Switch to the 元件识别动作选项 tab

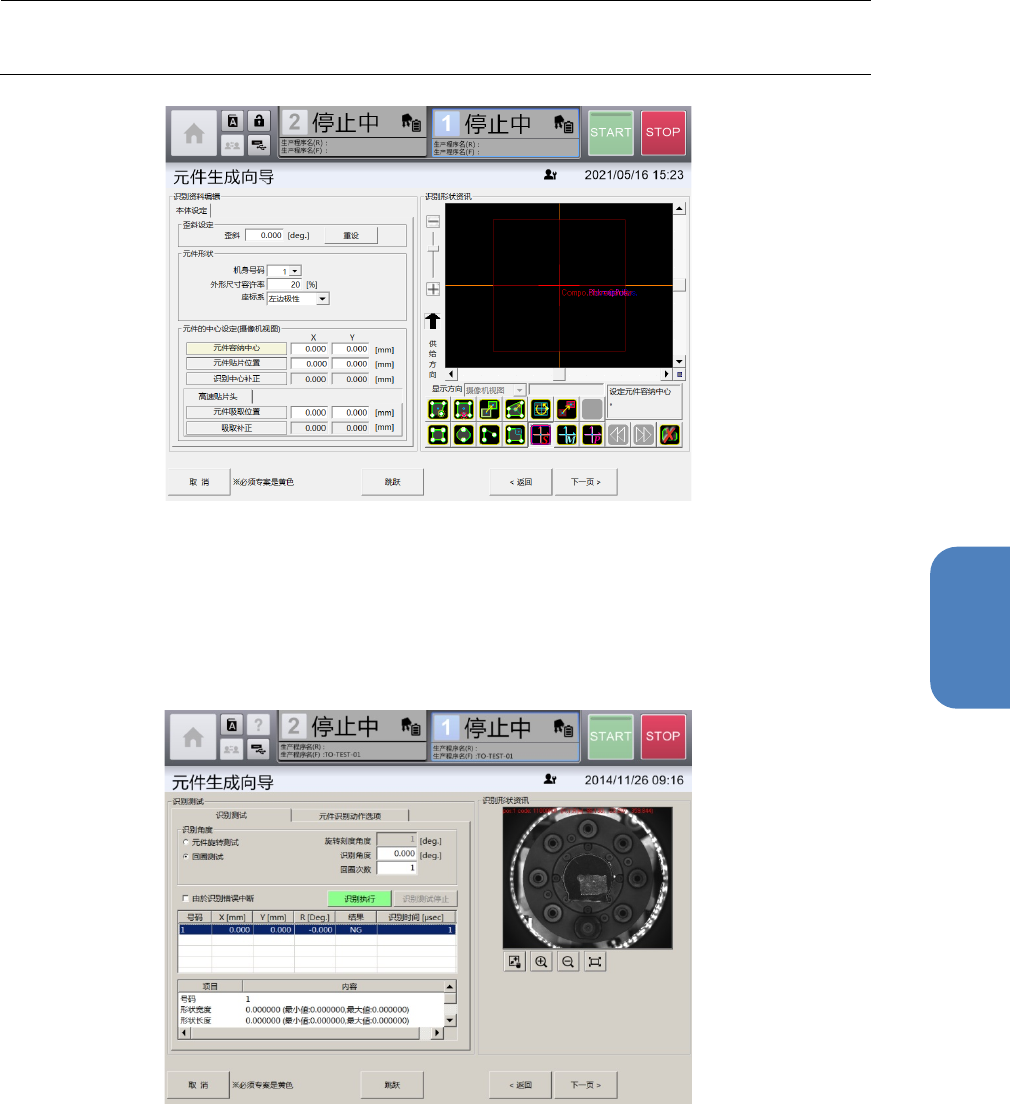[350, 816]
